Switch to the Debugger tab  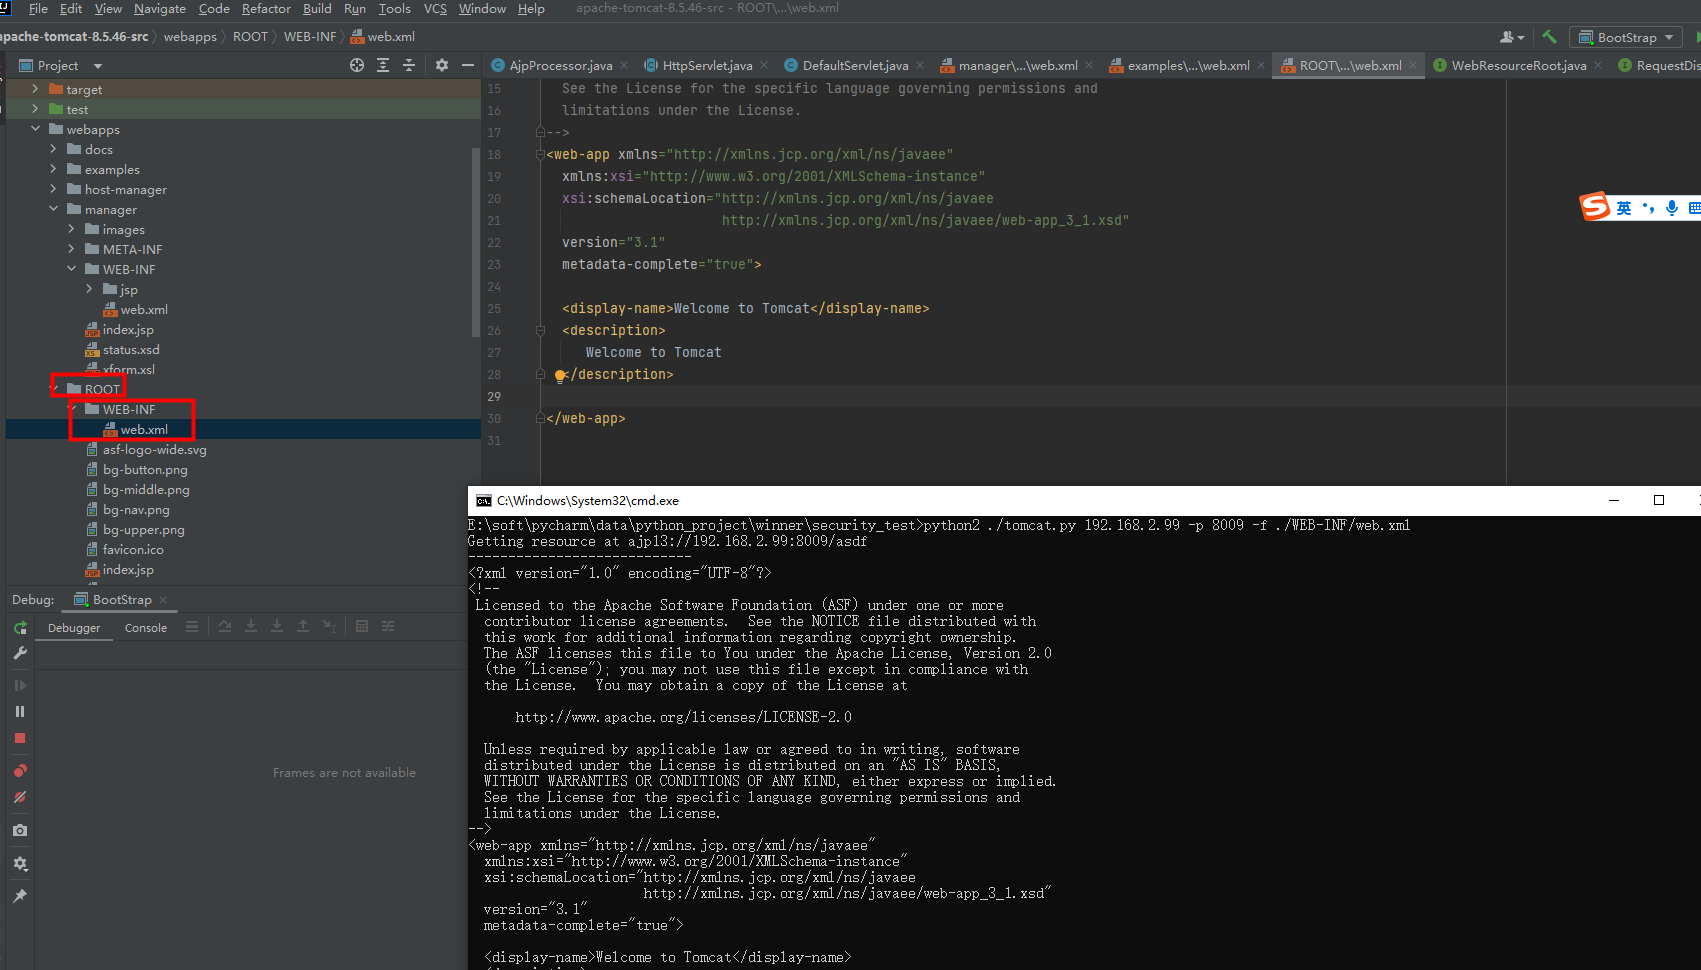point(74,628)
